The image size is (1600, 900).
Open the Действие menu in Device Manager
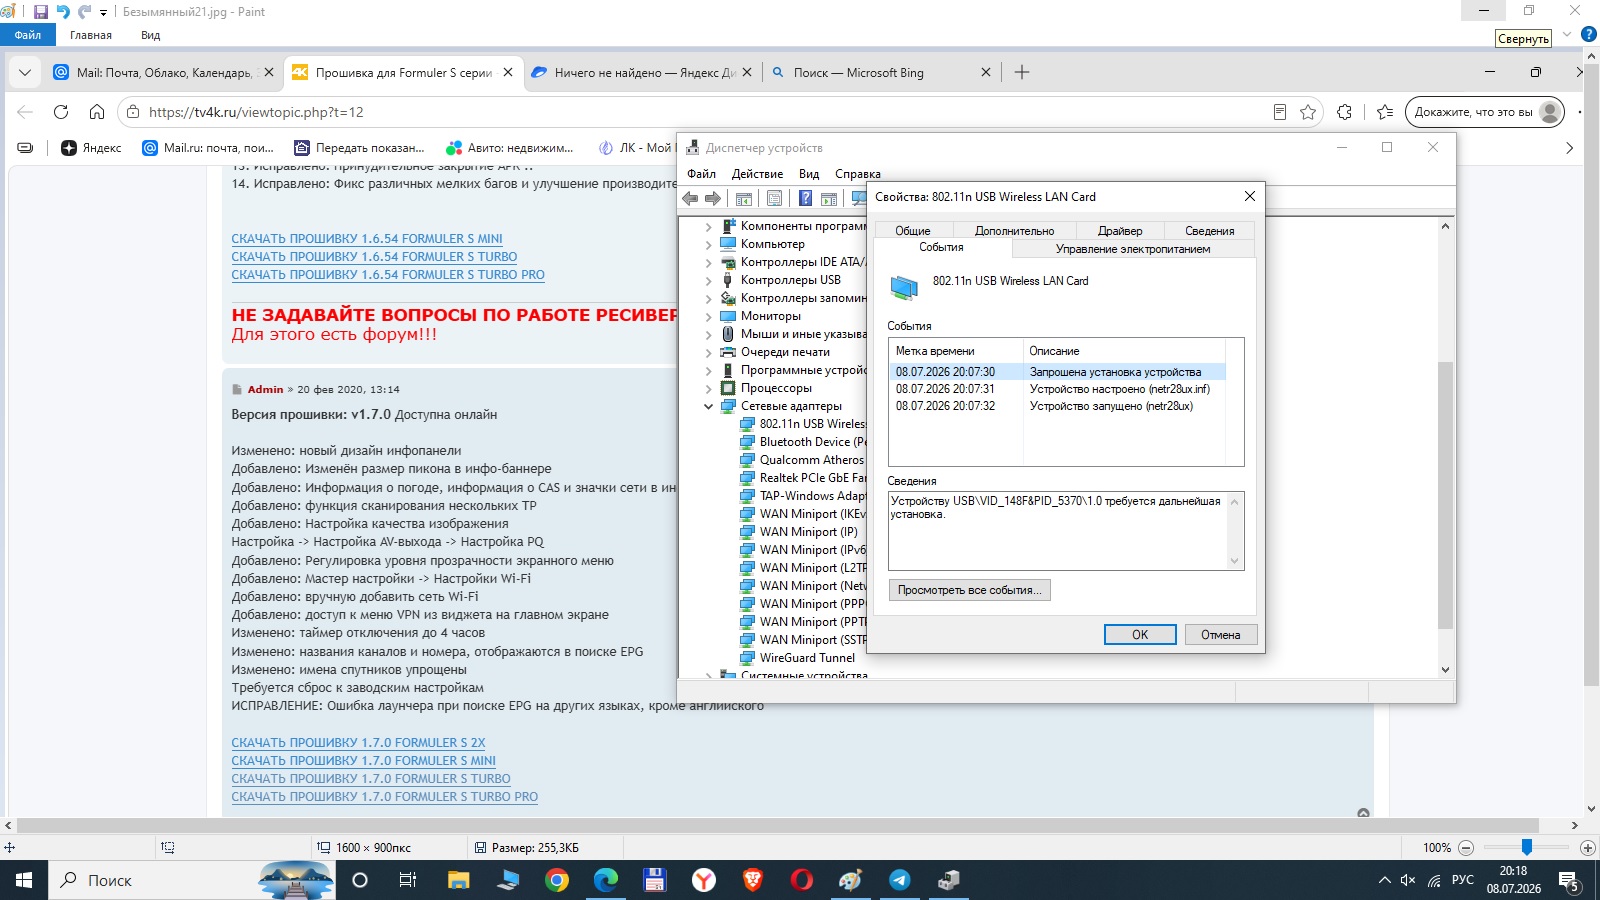tap(757, 173)
